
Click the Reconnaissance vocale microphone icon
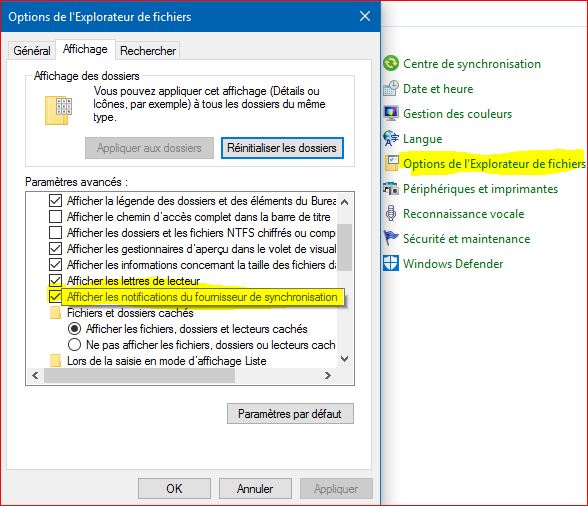tap(391, 213)
